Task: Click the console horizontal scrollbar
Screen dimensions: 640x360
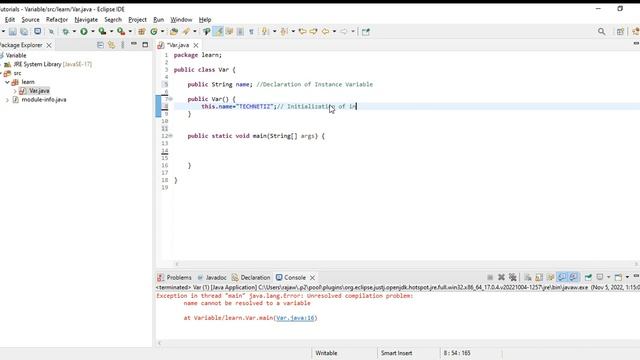Action: click(x=398, y=343)
